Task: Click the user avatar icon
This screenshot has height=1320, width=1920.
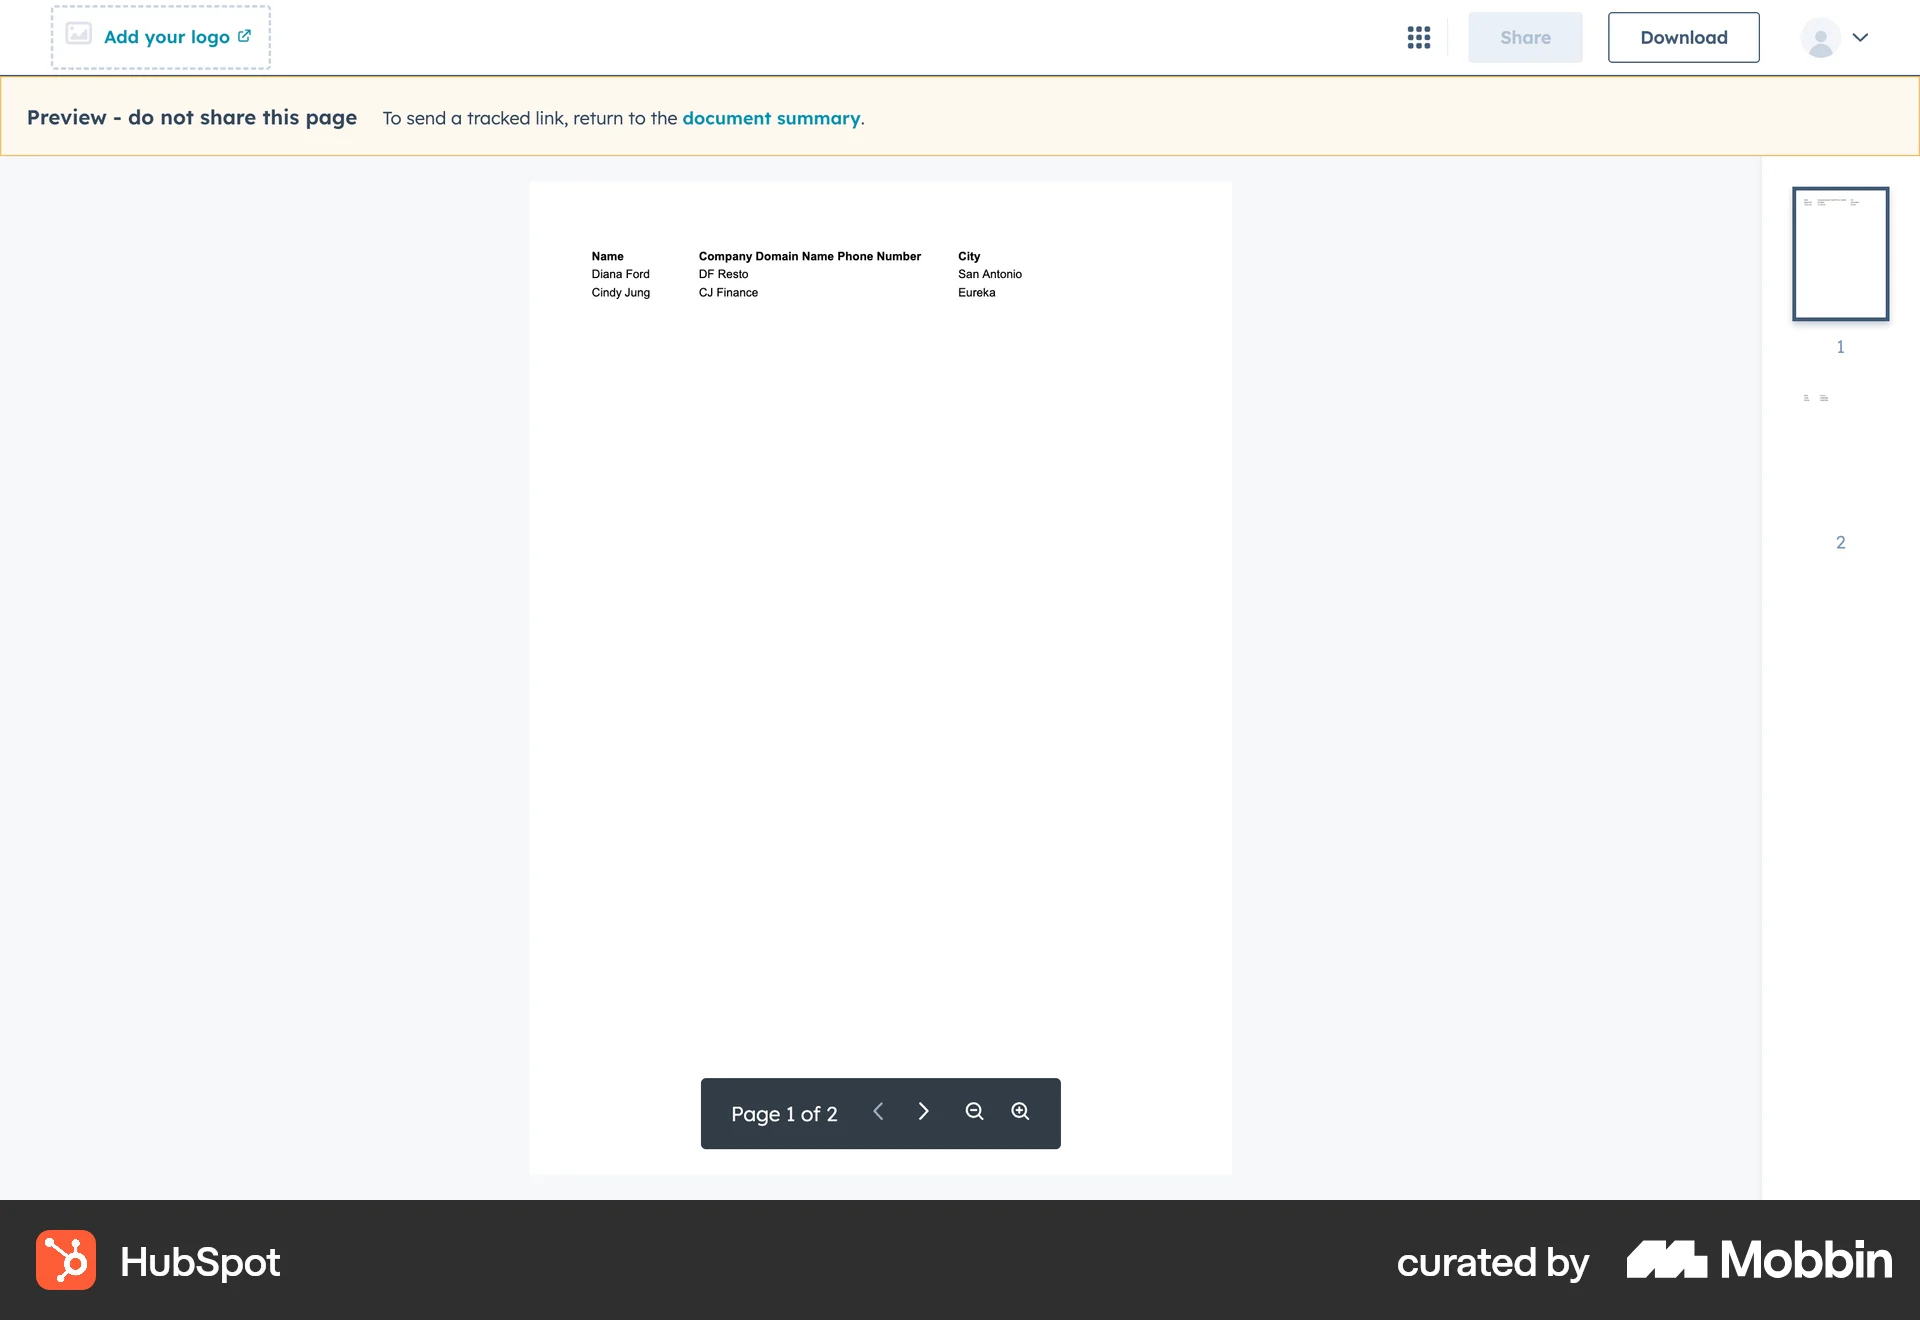Action: pos(1821,37)
